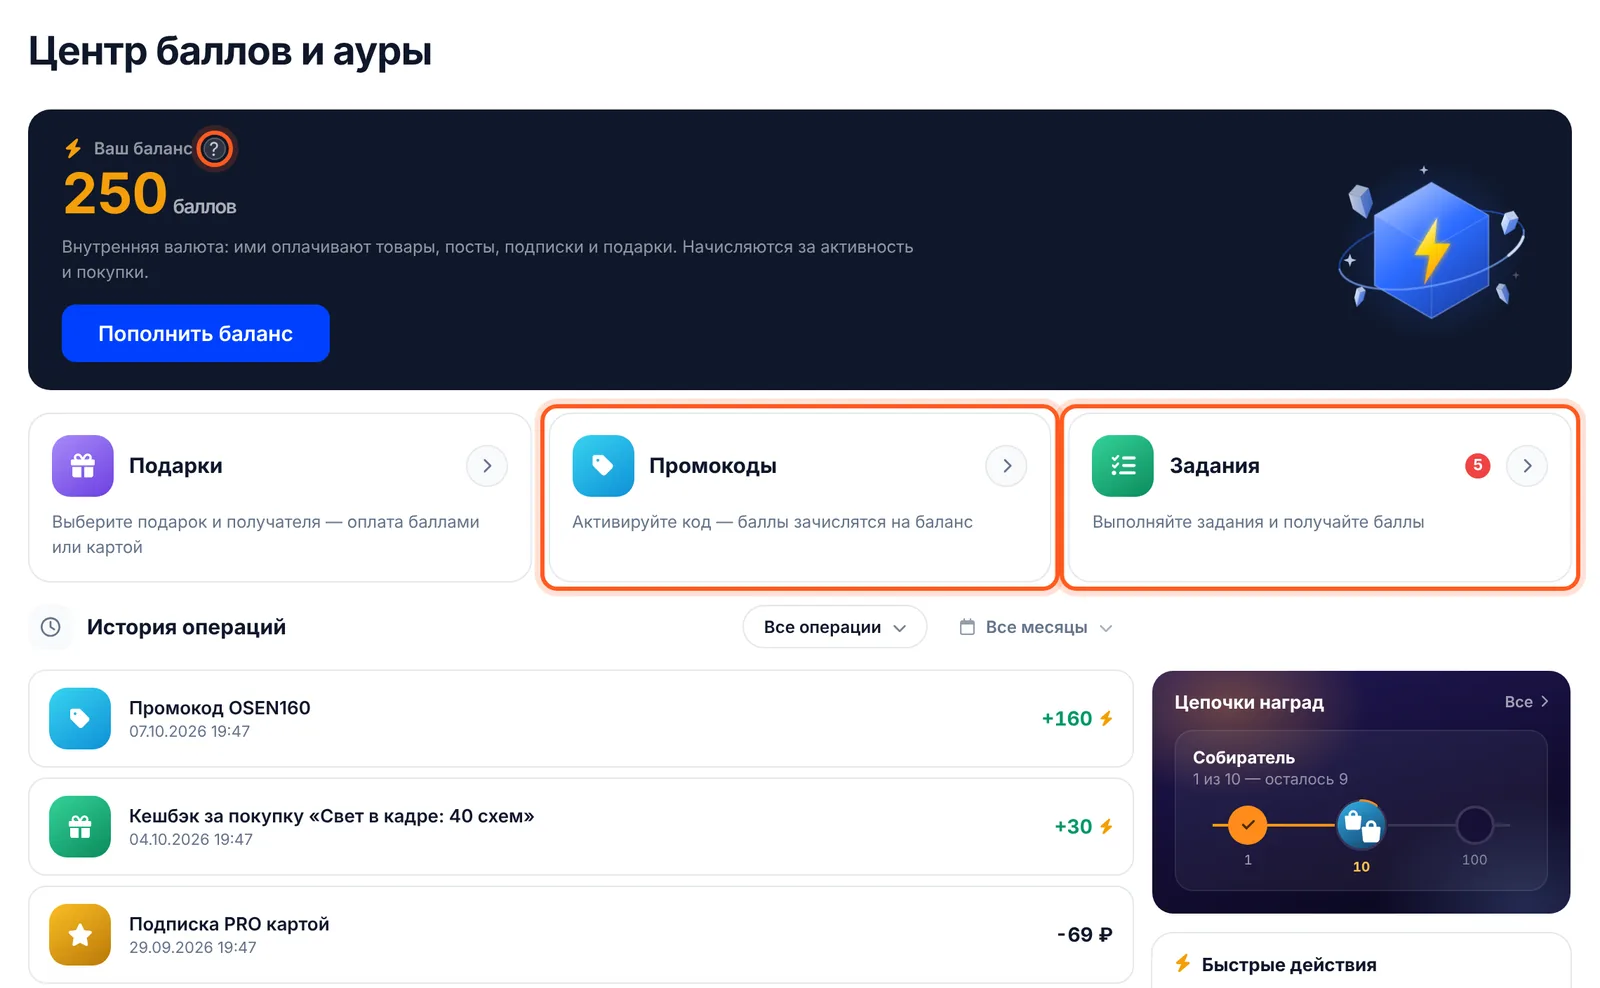The width and height of the screenshot is (1600, 988).
Task: Click the shopping bag step 10 marker
Action: coord(1361,825)
